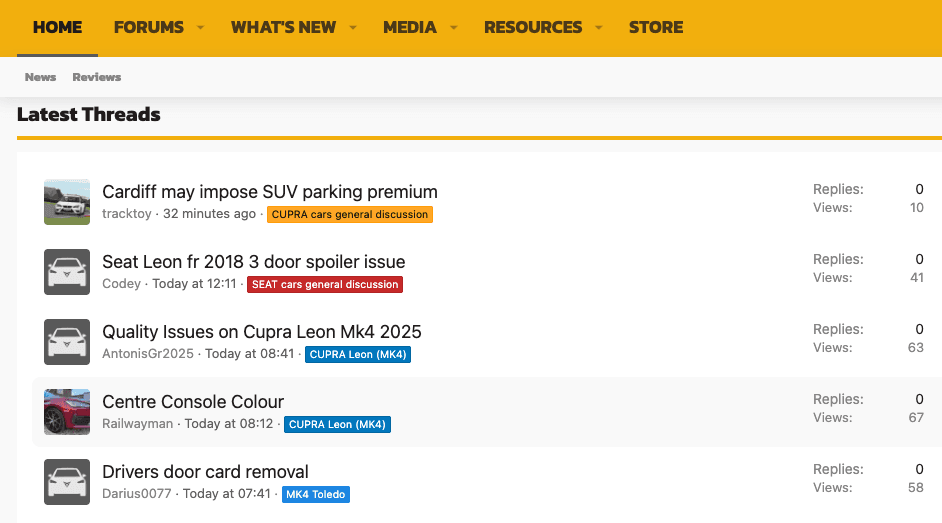Screen dimensions: 942x523
Task: Open the Store menu item
Action: pos(655,28)
